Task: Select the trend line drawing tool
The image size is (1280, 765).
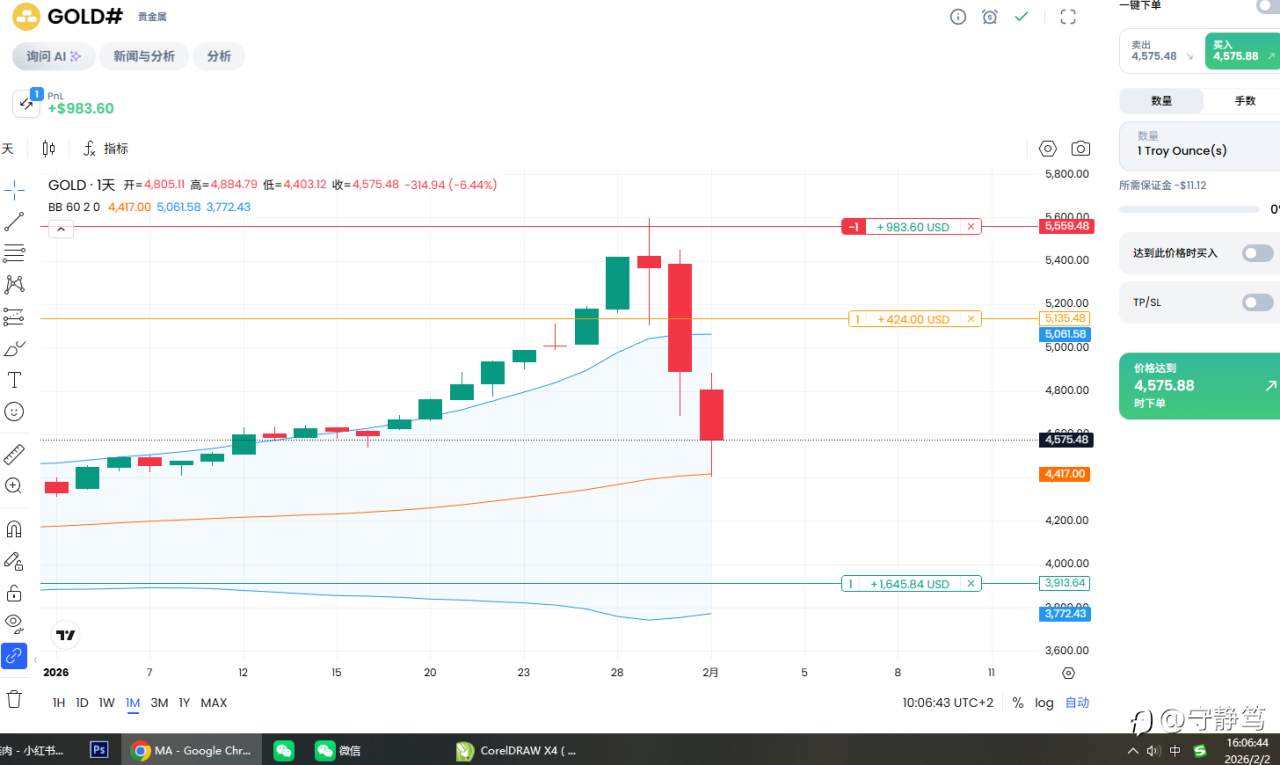Action: click(x=14, y=221)
